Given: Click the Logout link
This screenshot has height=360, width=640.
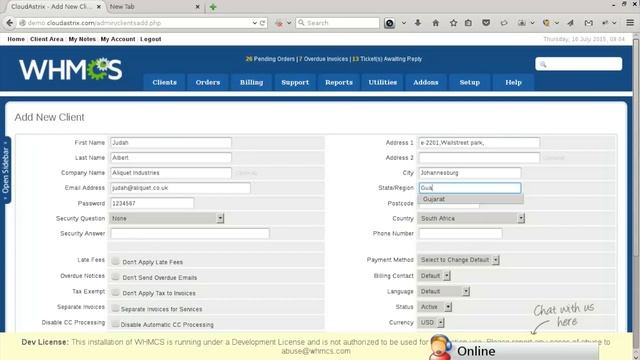Looking at the screenshot, I should tap(151, 39).
